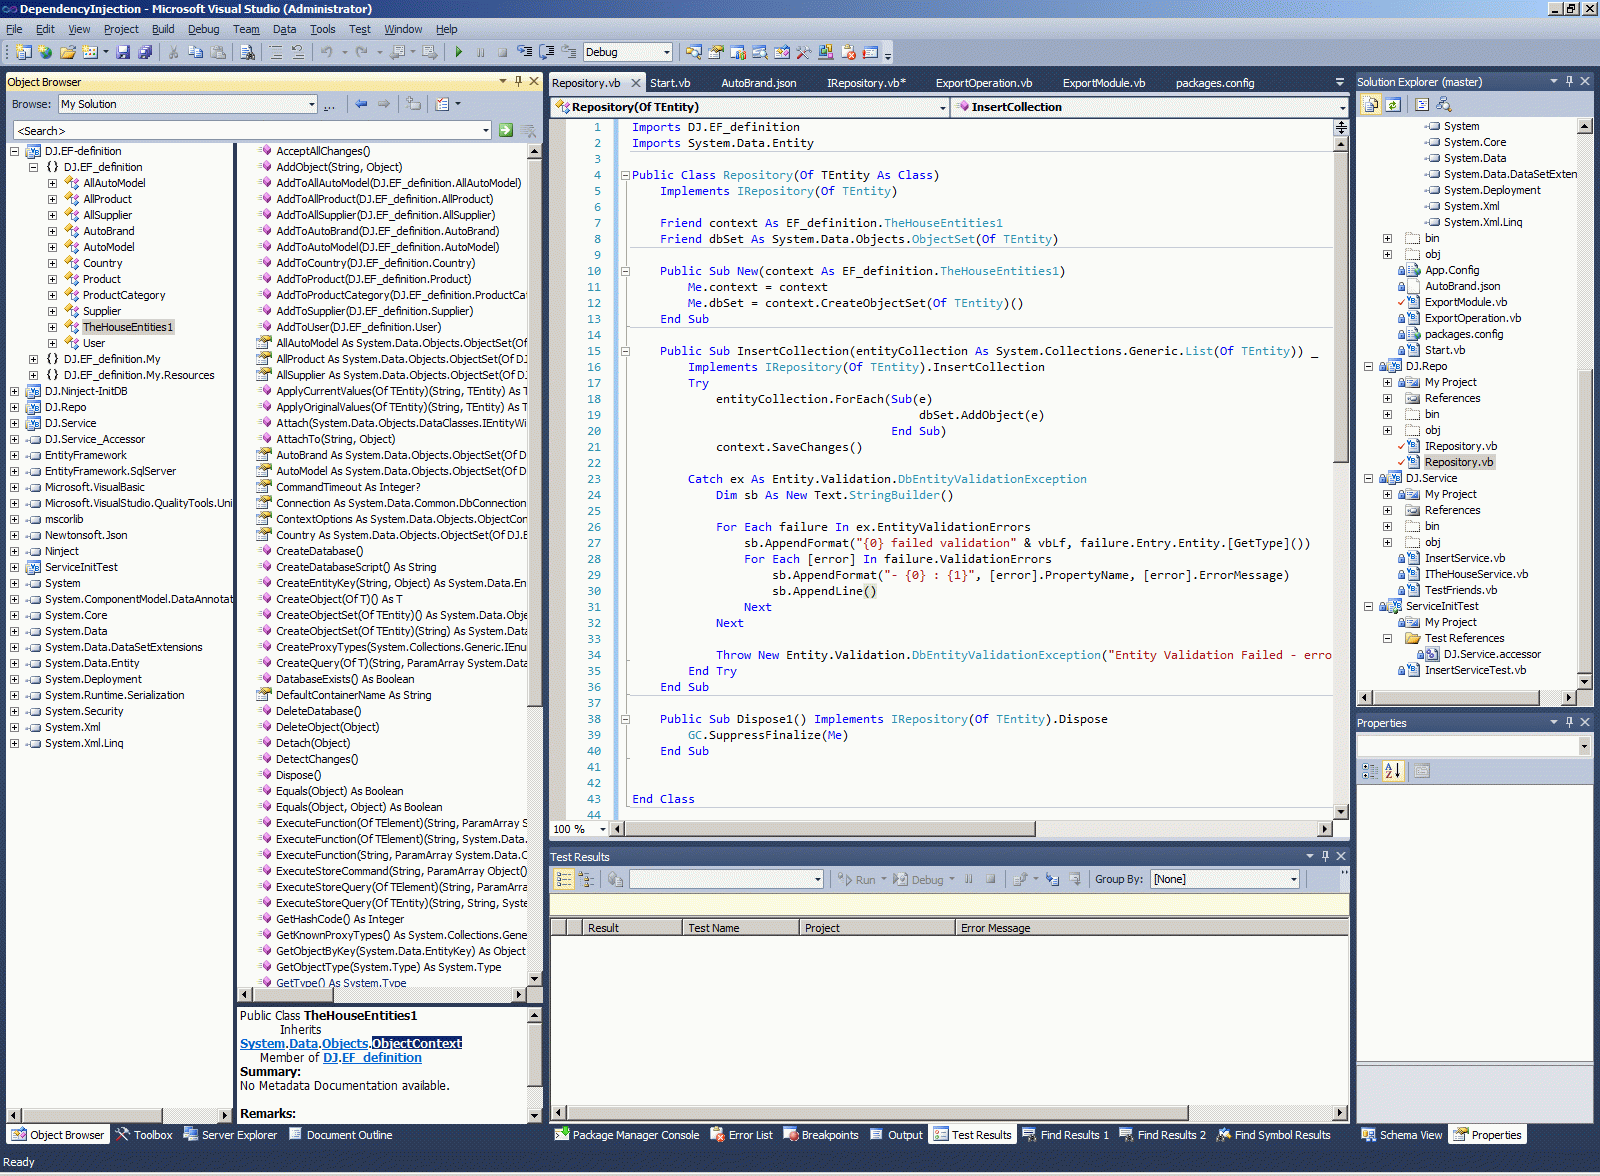Toggle the Categorized view in Properties panel
Screen dimensions: 1600x1176
click(x=1370, y=771)
